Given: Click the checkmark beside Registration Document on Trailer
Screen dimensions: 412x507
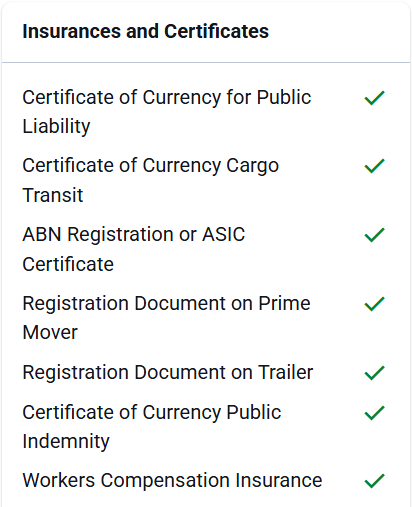Looking at the screenshot, I should (375, 373).
